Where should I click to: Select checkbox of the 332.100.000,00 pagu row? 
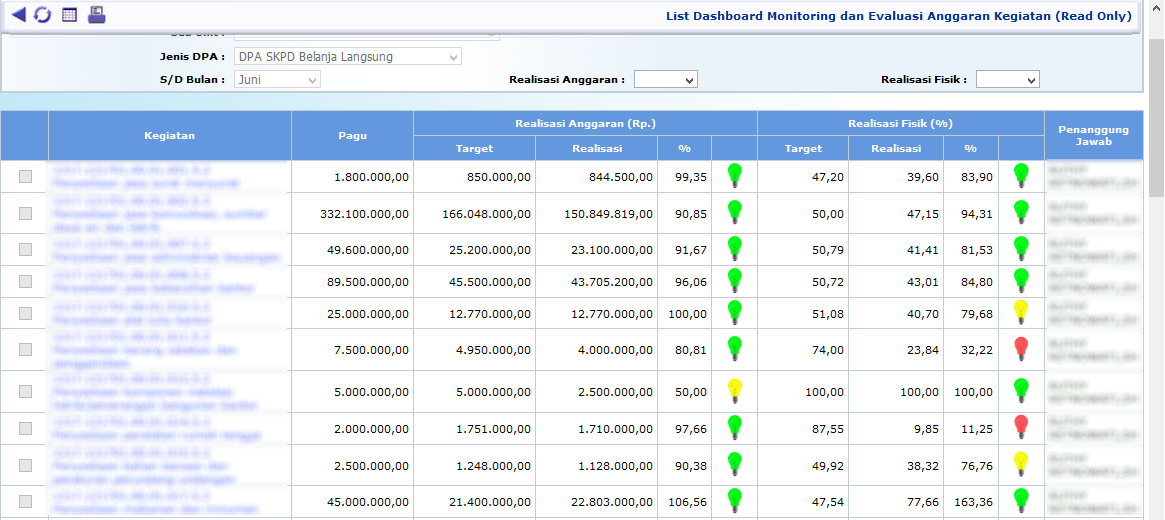25,213
